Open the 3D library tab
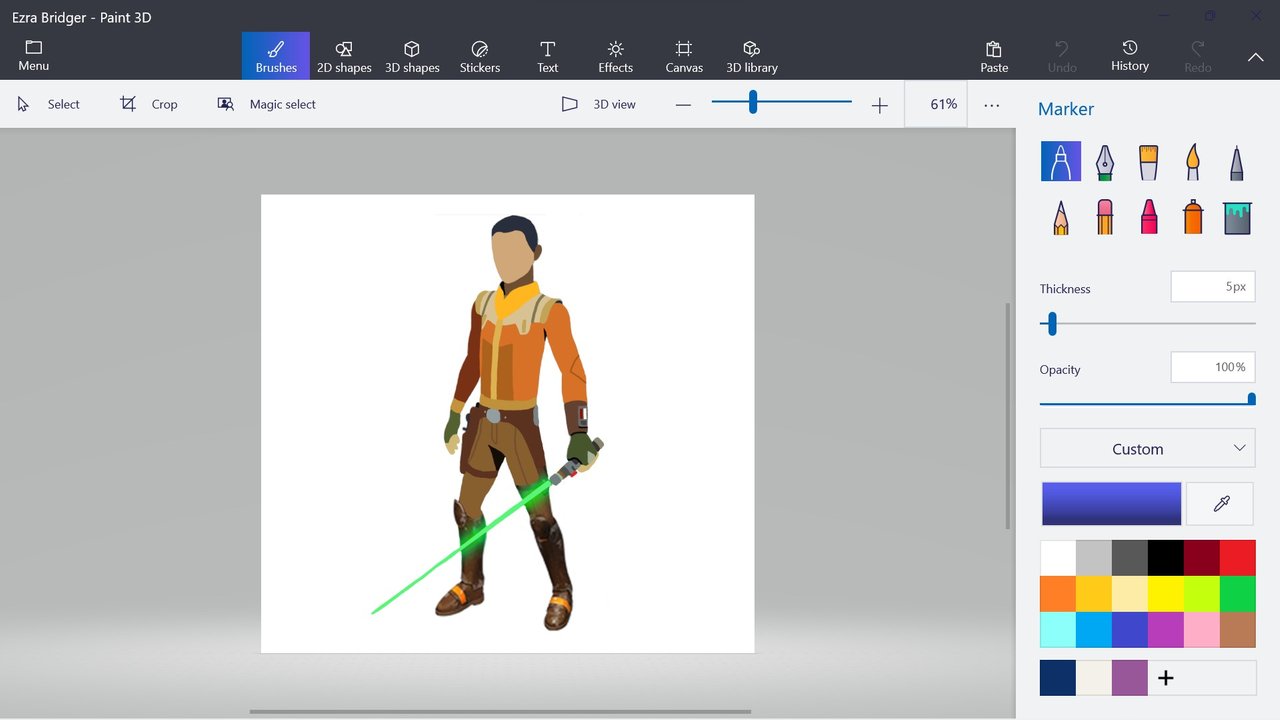Viewport: 1280px width, 720px height. coord(752,56)
